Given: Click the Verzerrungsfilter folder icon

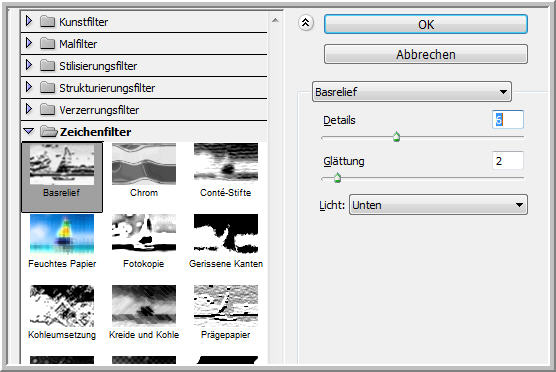Looking at the screenshot, I should click(x=47, y=110).
